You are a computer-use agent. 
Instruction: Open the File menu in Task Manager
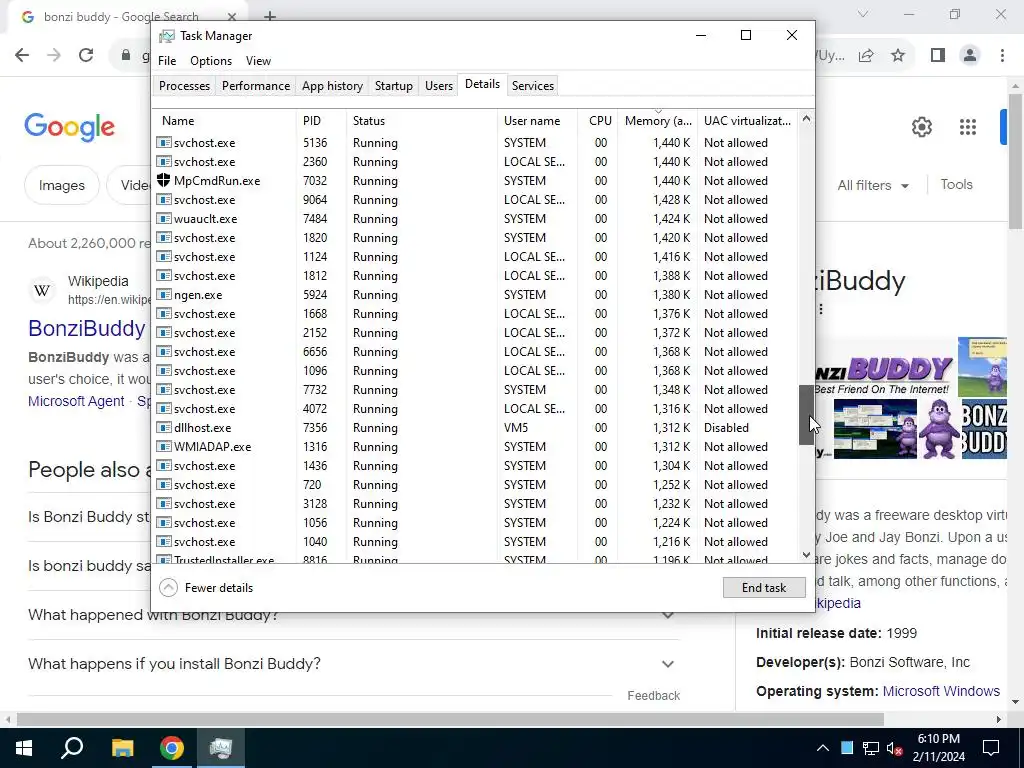167,61
